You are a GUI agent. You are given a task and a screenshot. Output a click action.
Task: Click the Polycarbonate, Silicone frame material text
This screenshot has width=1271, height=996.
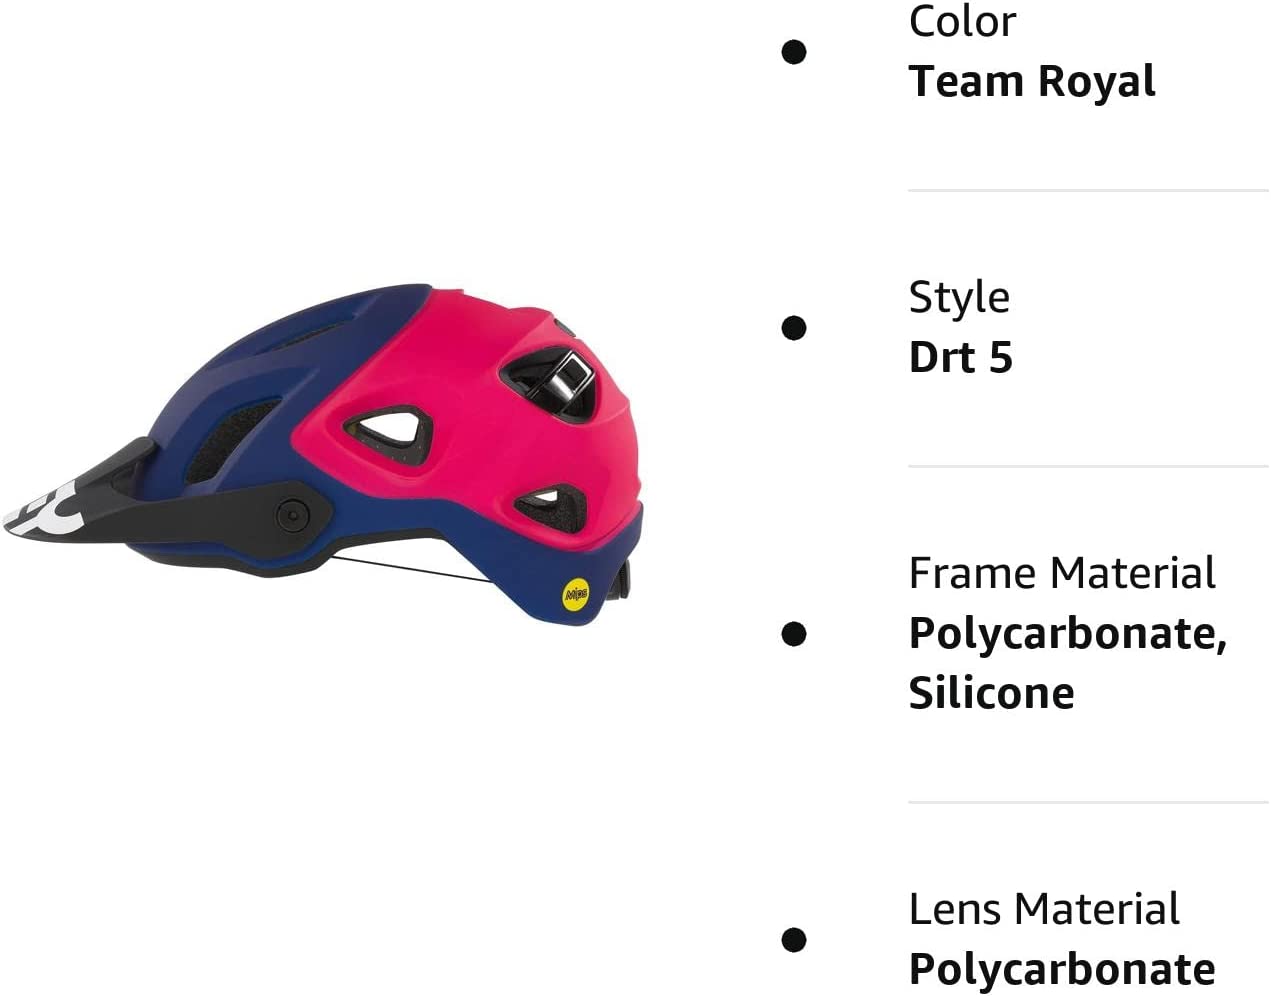click(1068, 663)
